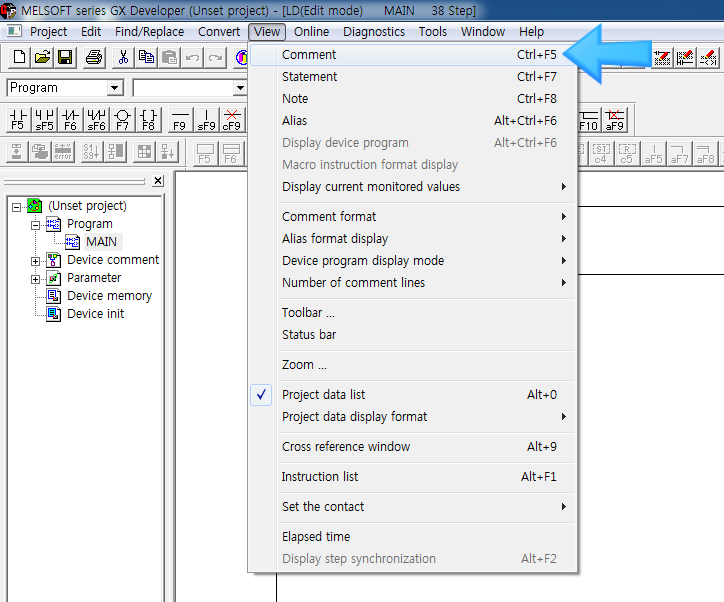Open project using folder icon

(42, 57)
